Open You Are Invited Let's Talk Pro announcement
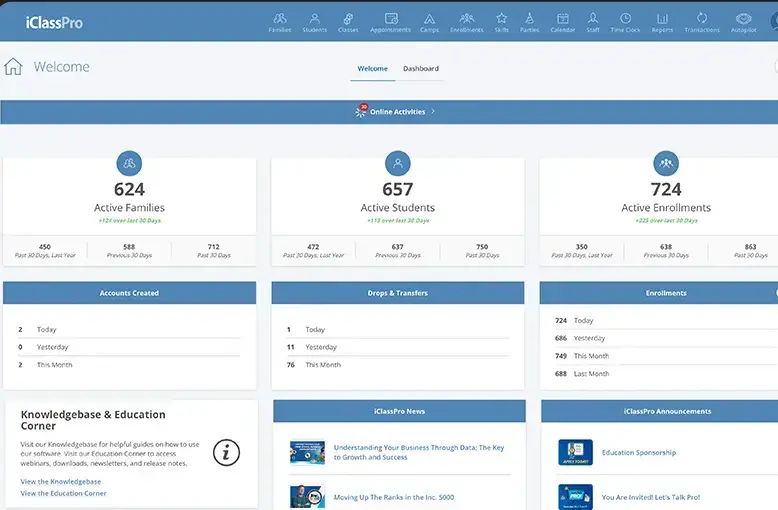This screenshot has width=778, height=510. coord(650,497)
